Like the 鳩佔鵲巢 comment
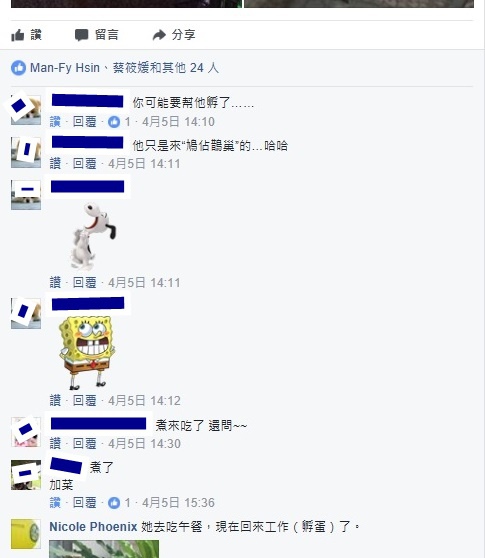The width and height of the screenshot is (485, 558). point(55,164)
